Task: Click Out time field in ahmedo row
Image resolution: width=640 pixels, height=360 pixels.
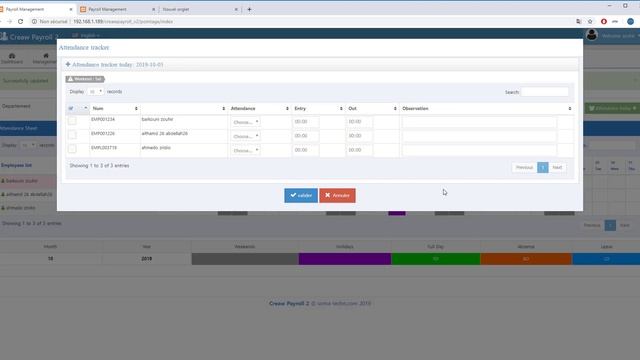Action: click(x=359, y=150)
